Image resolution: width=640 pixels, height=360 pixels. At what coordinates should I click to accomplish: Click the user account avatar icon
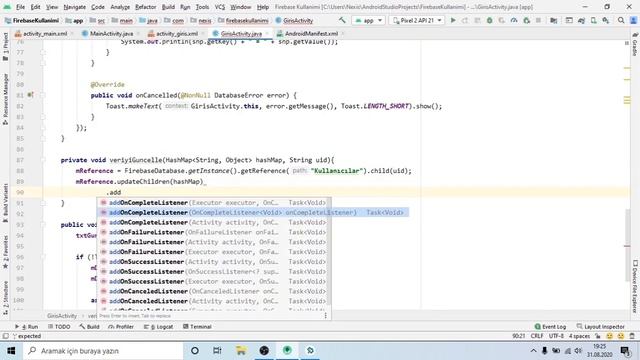[x=633, y=20]
